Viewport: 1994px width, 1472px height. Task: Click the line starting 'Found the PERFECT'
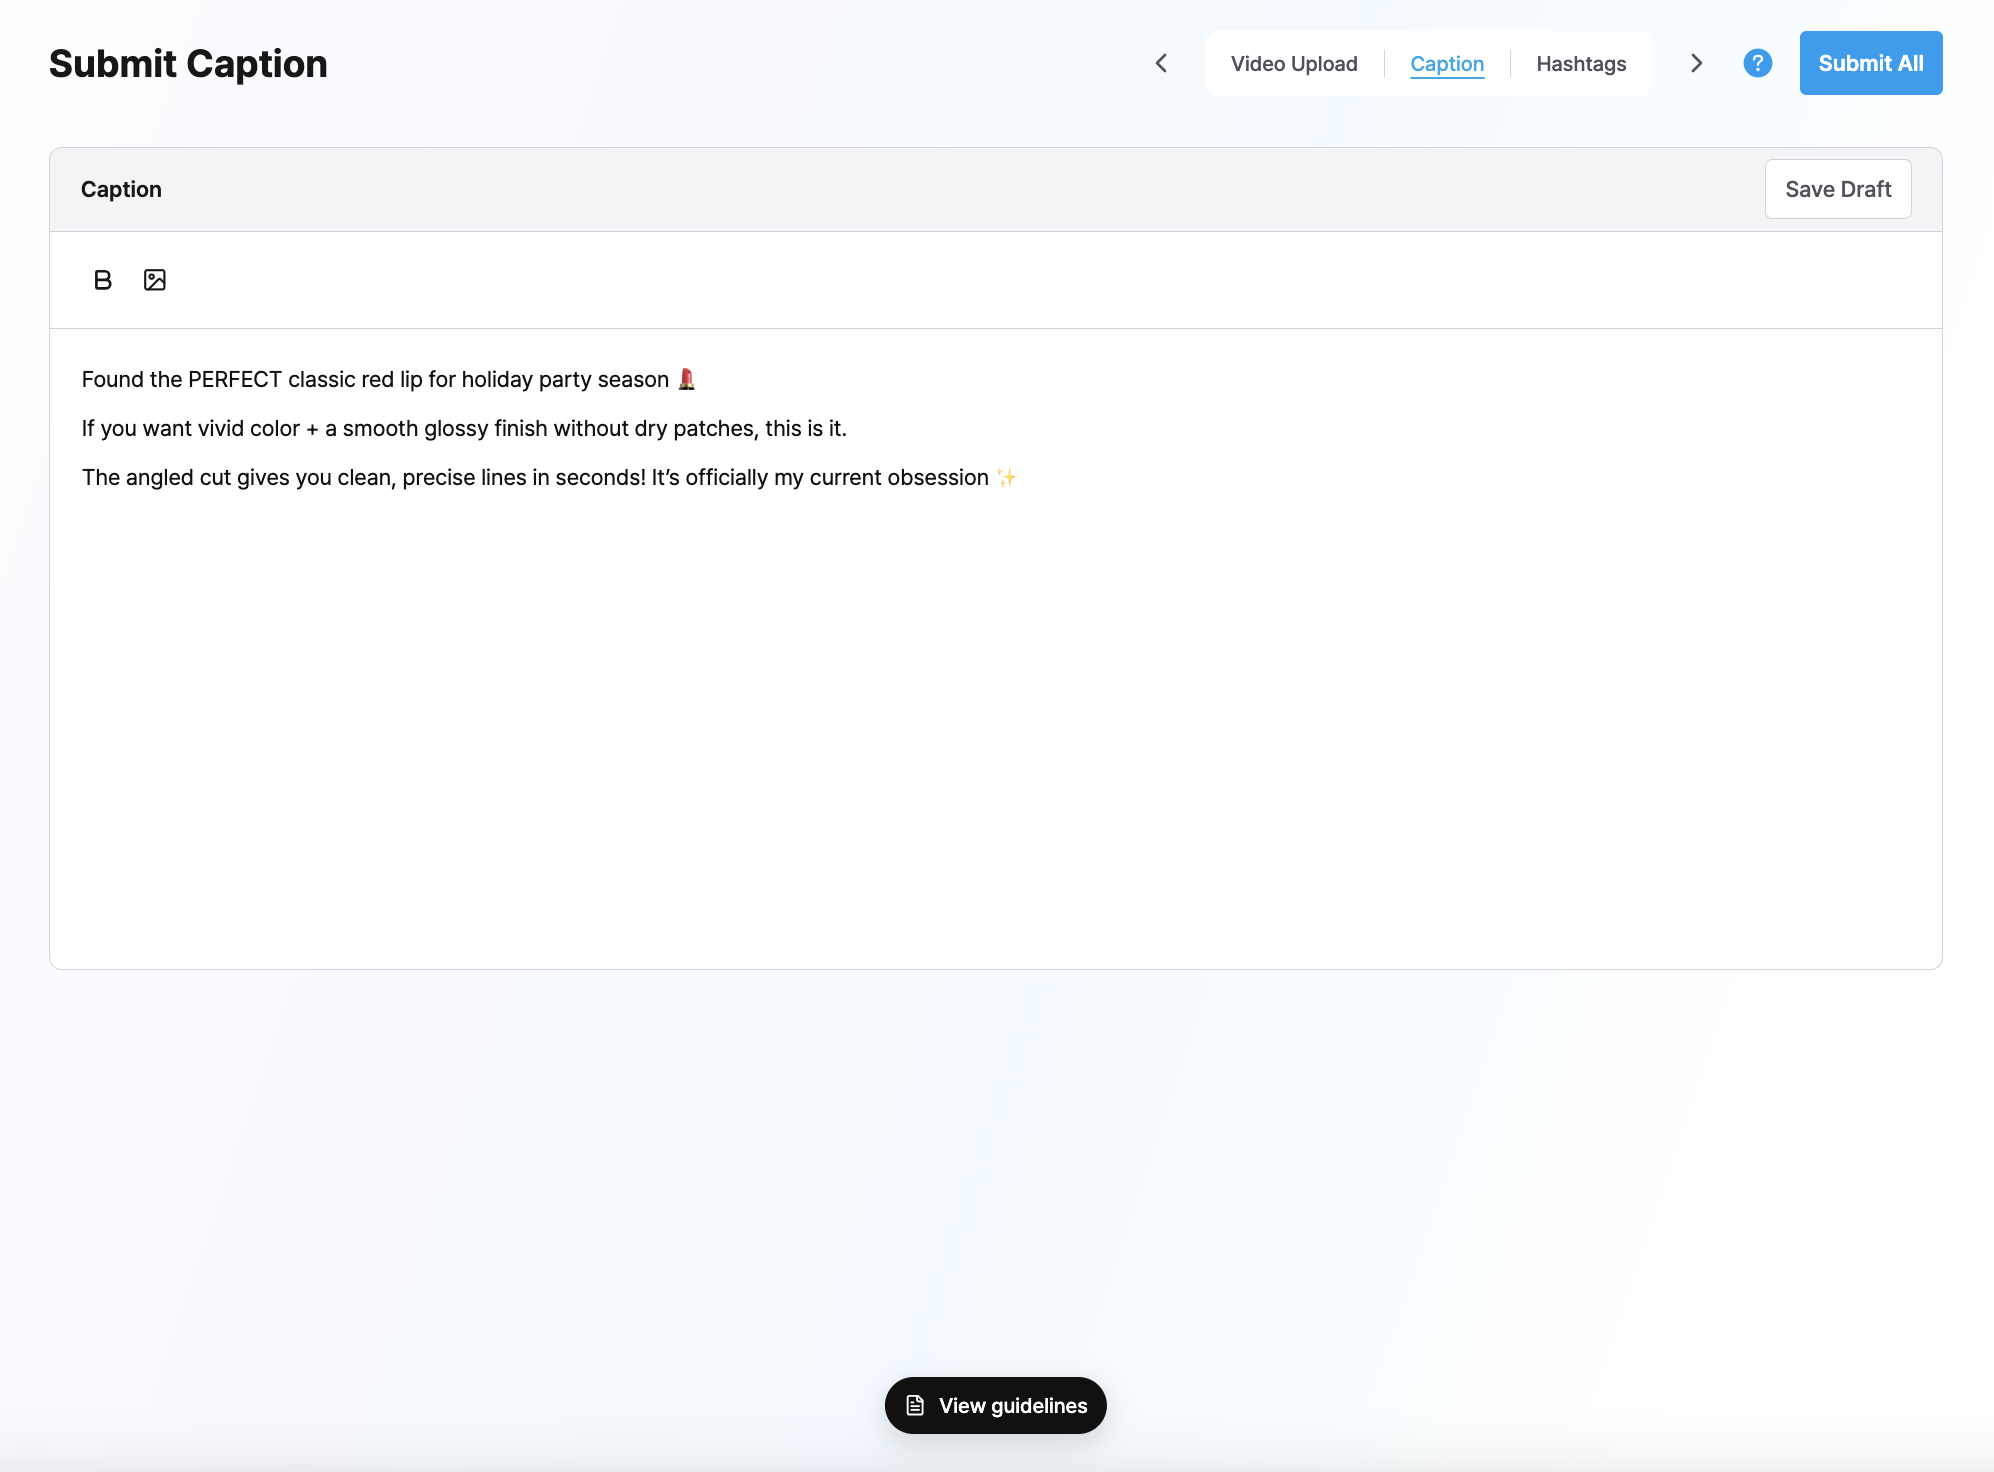coord(388,379)
